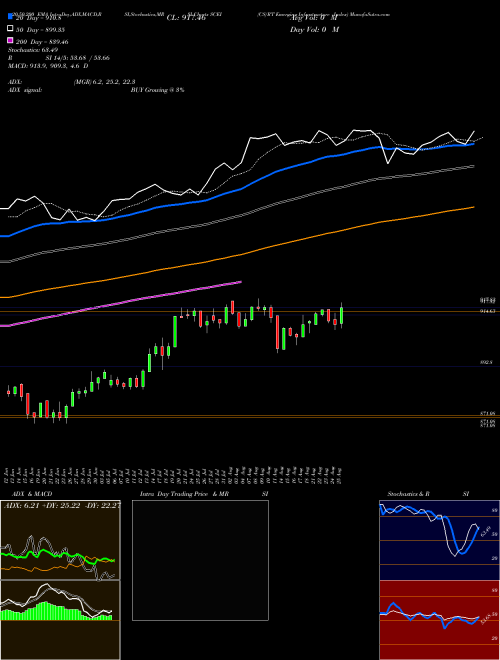
Task: Click the 'MACD: 913.9, 909.3, 4.6 D' readout
Action: (x=48, y=66)
